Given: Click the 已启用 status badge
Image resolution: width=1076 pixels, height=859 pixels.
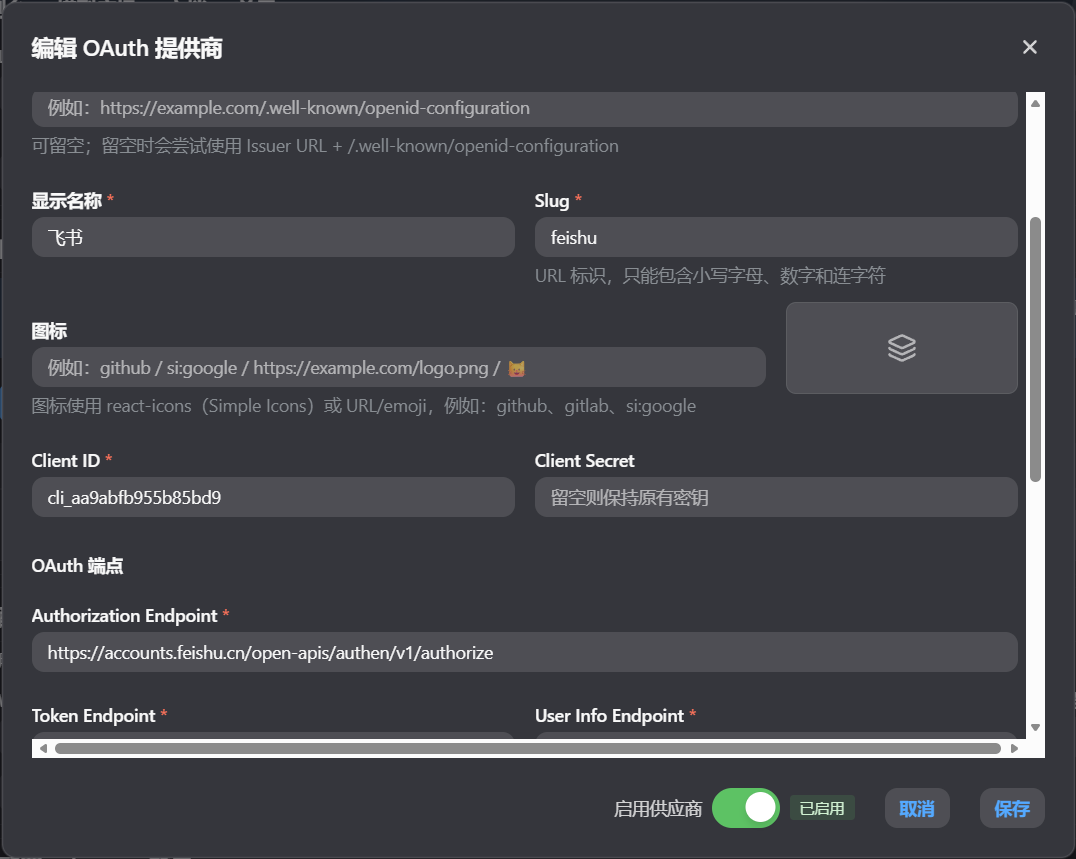Looking at the screenshot, I should [822, 808].
